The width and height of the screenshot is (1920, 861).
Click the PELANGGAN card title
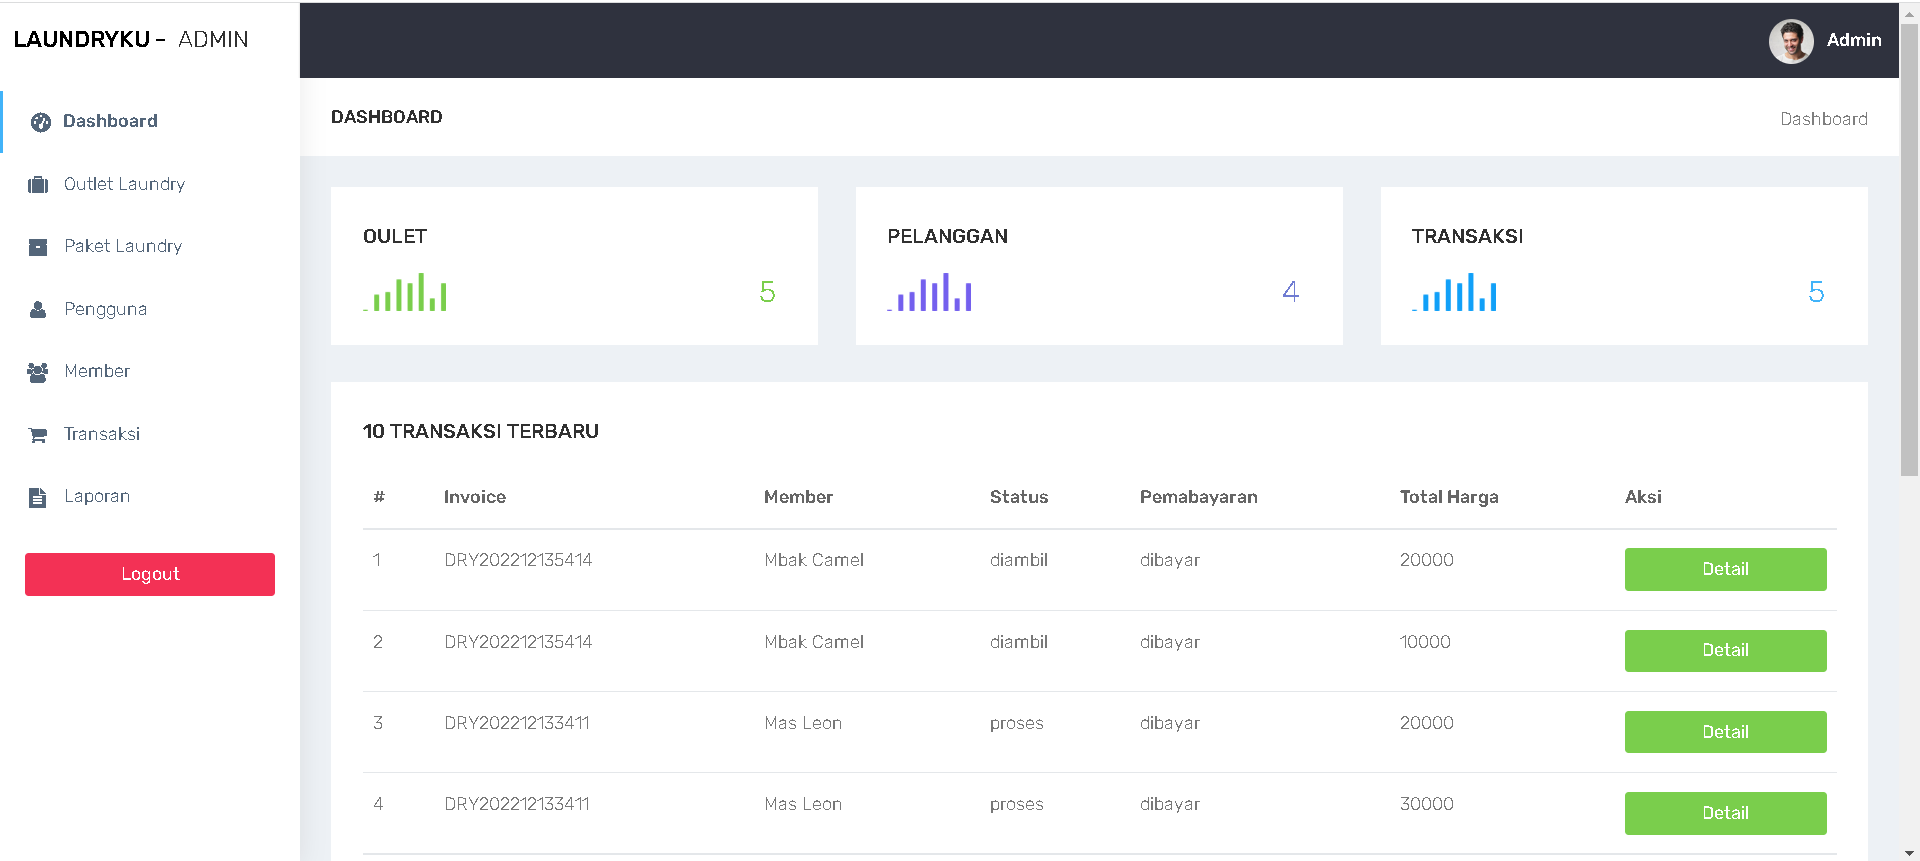(x=948, y=236)
